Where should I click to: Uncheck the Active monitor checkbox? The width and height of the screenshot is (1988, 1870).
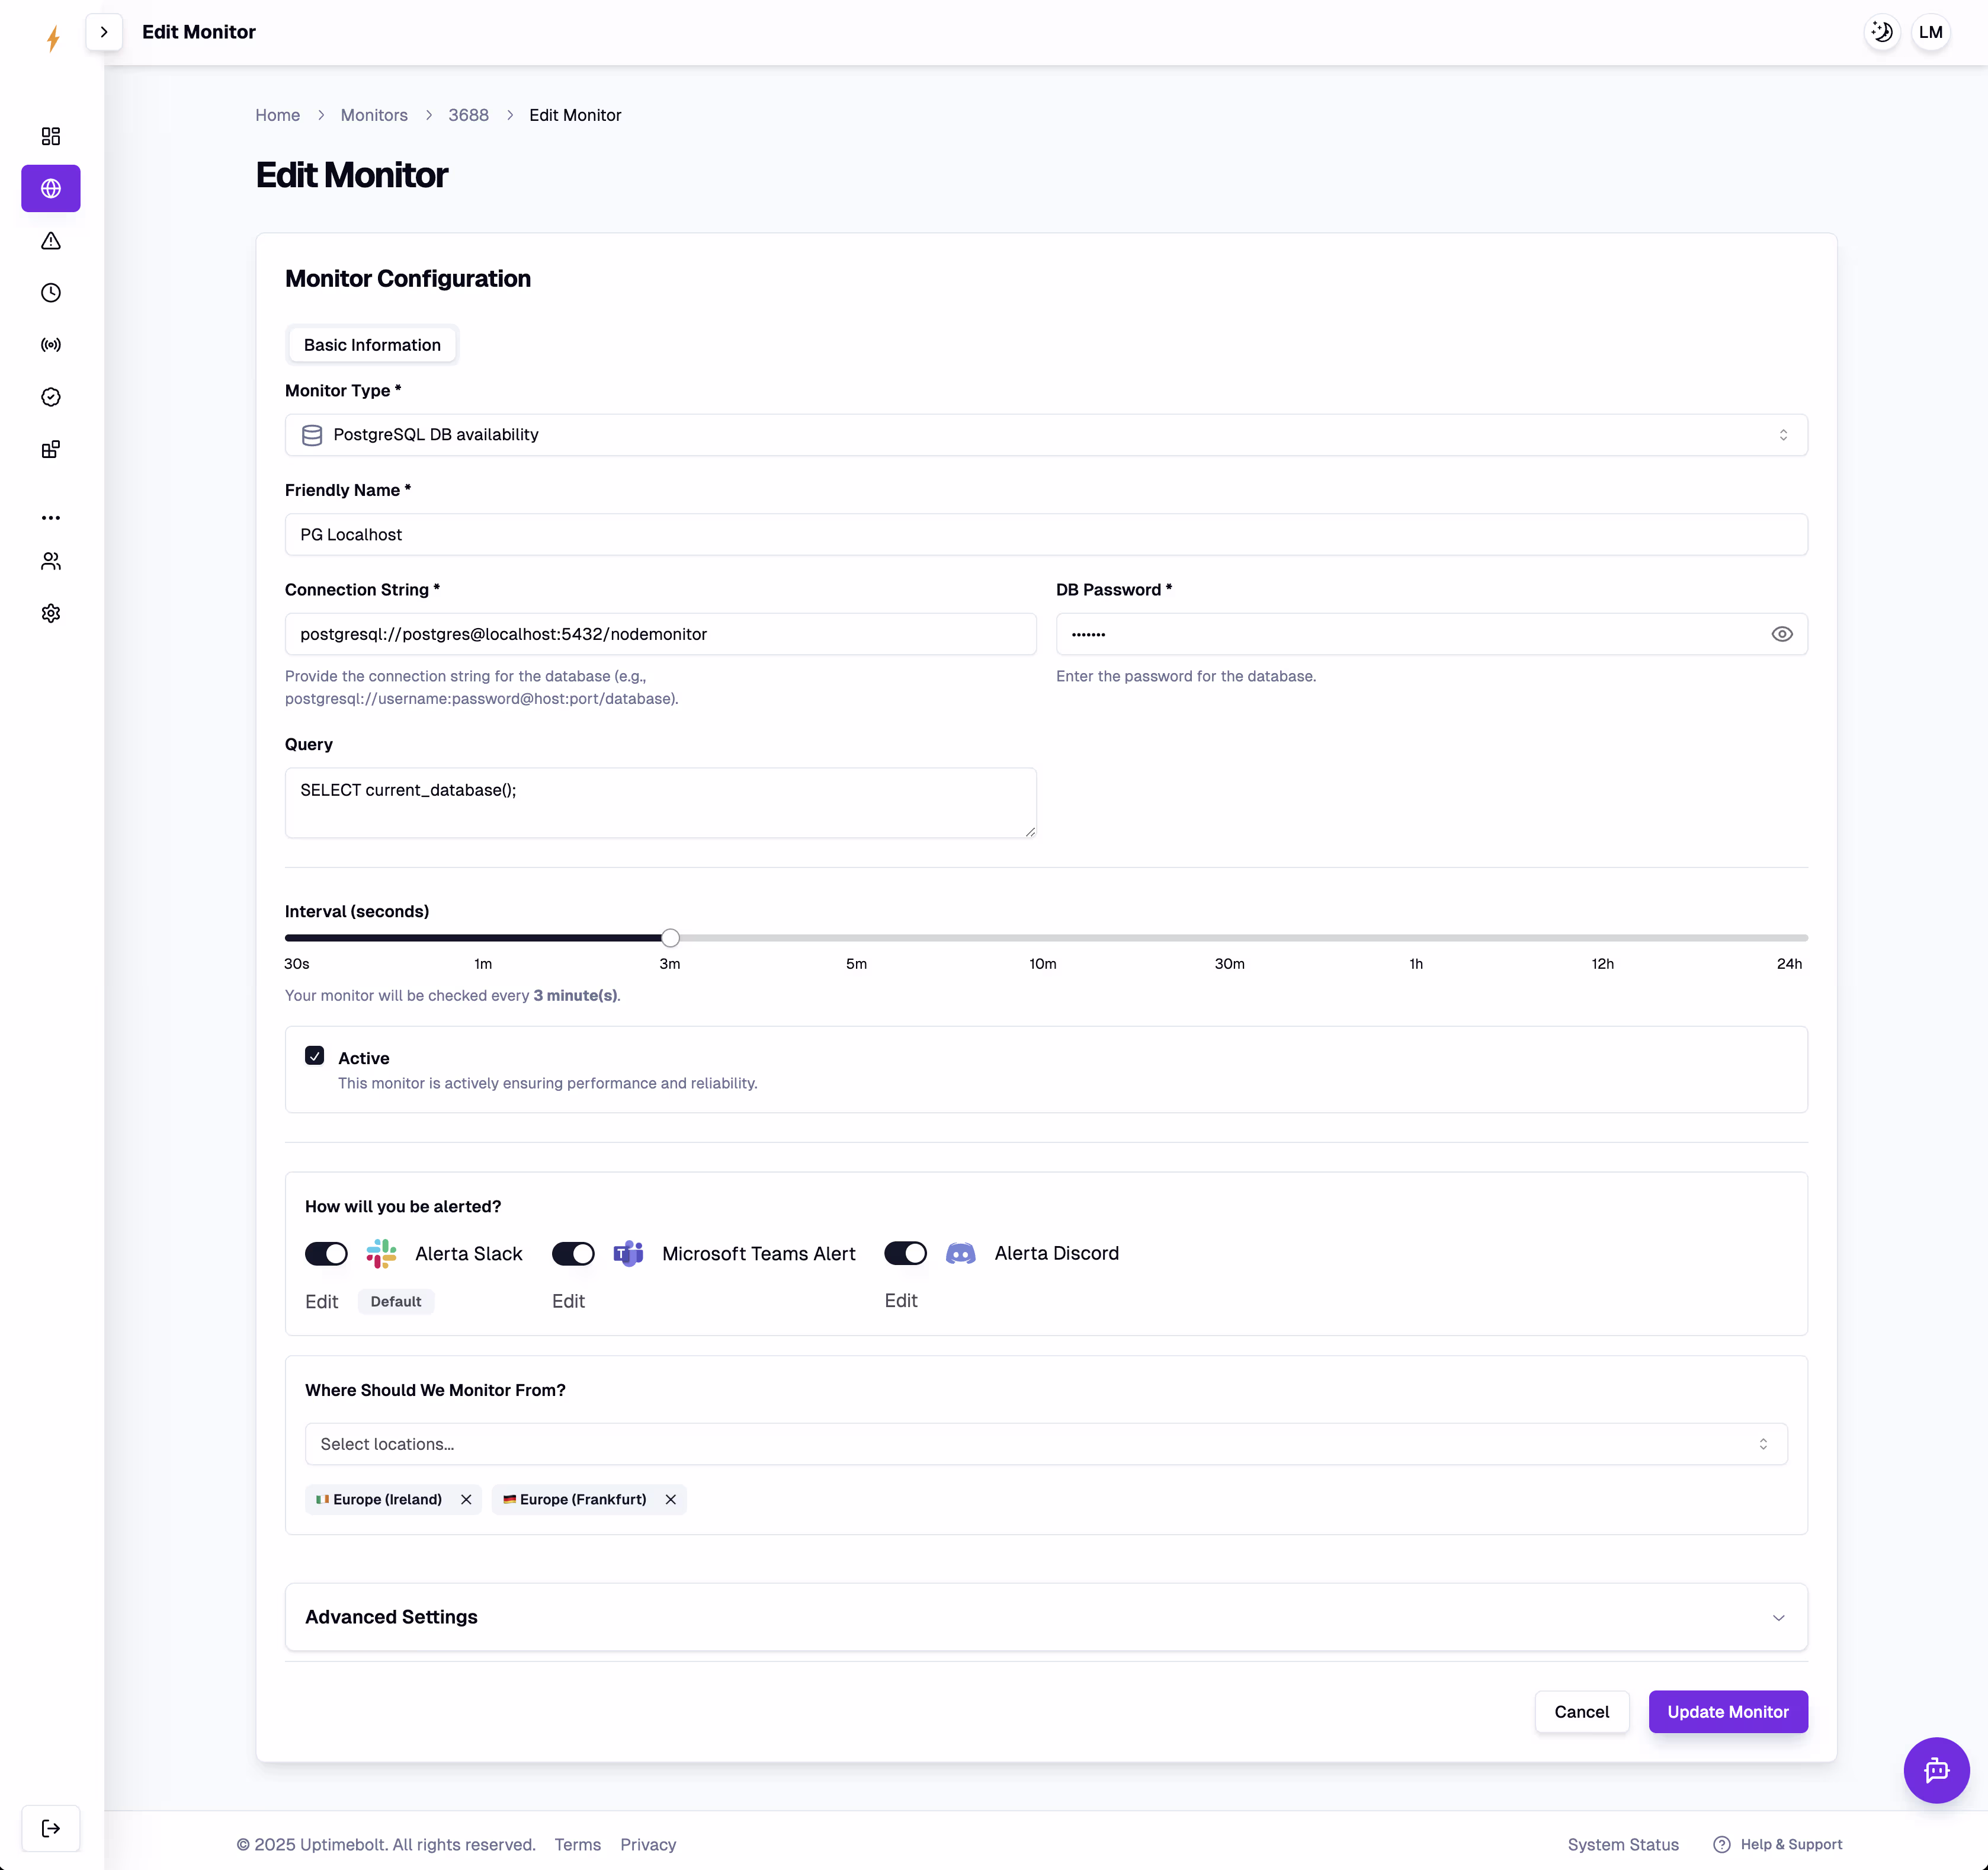pos(315,1056)
